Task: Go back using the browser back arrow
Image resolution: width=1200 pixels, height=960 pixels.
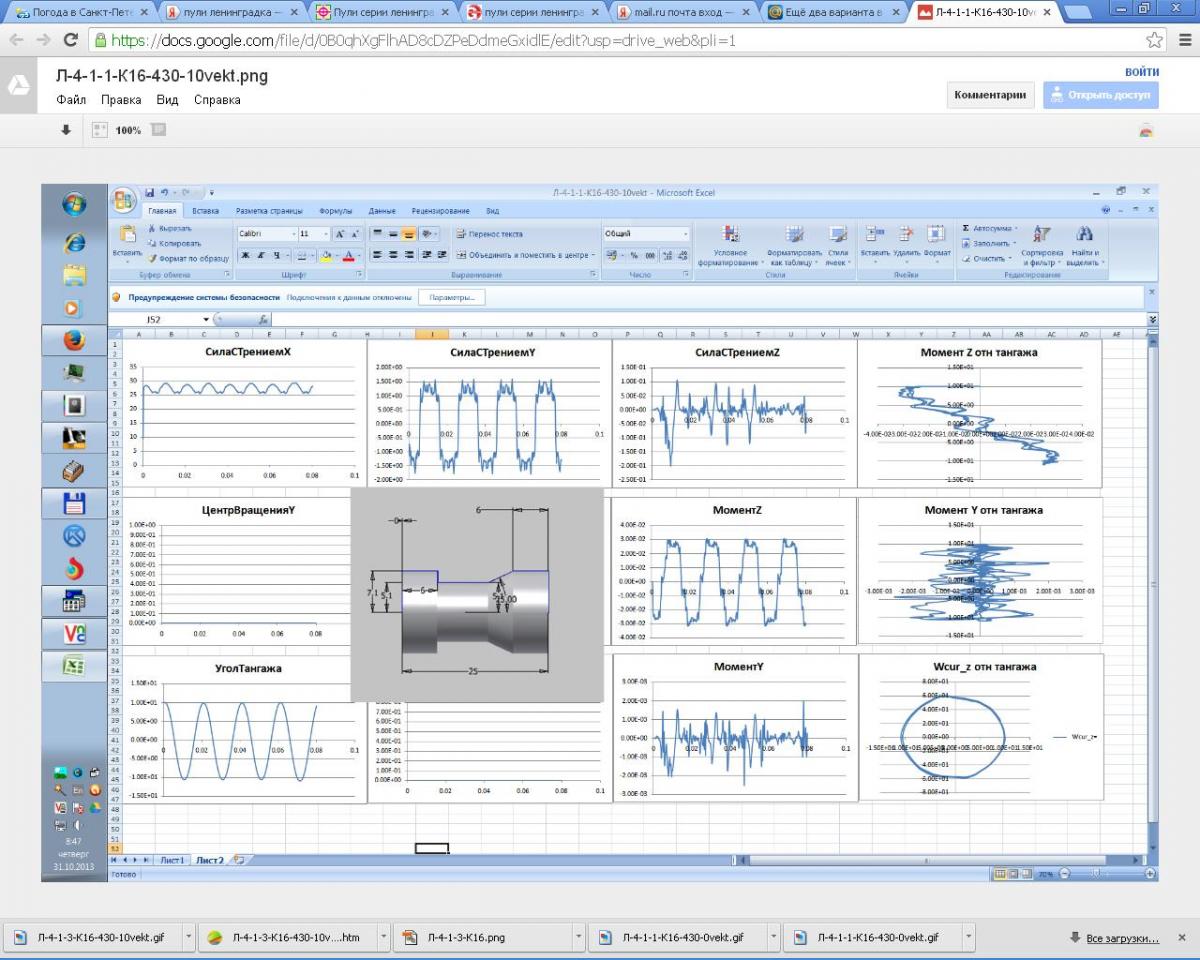Action: pos(17,41)
